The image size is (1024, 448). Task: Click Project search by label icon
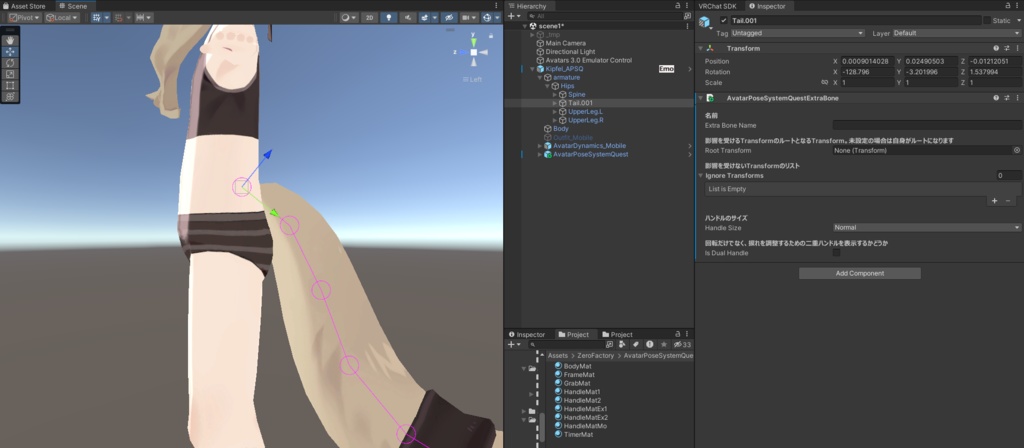tap(635, 344)
